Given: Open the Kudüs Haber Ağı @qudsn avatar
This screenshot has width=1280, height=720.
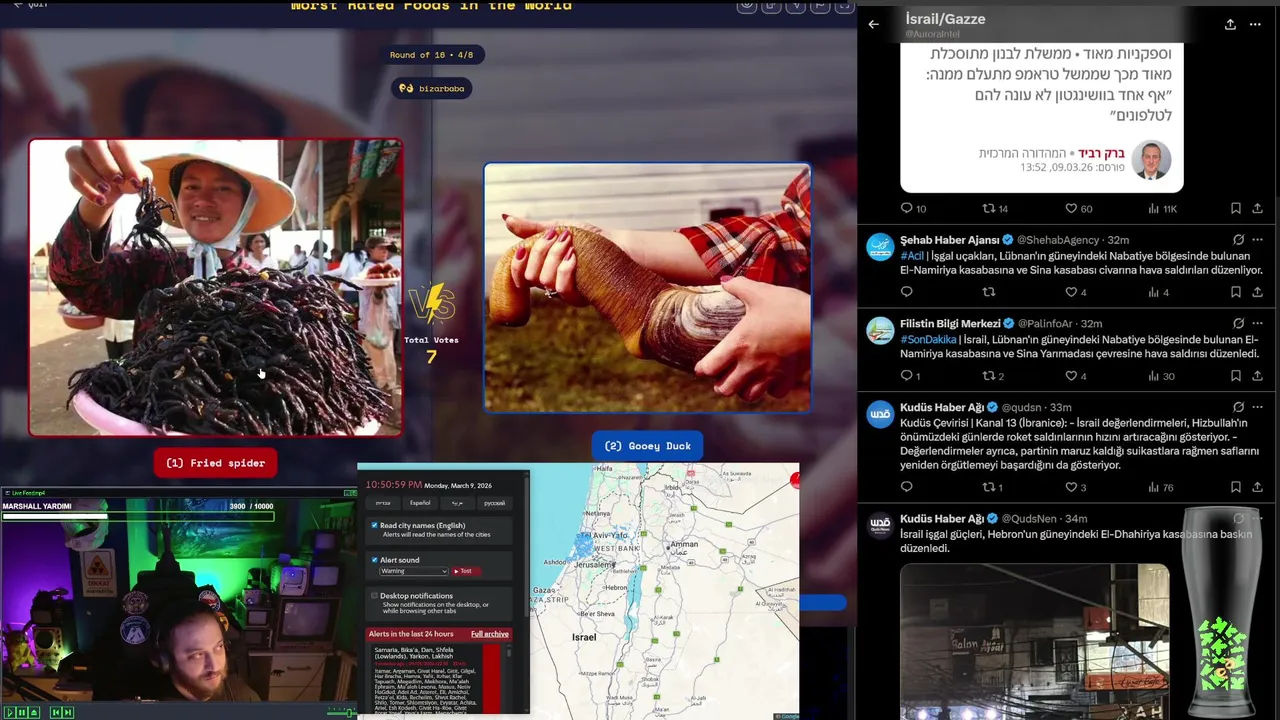Looking at the screenshot, I should pos(880,414).
